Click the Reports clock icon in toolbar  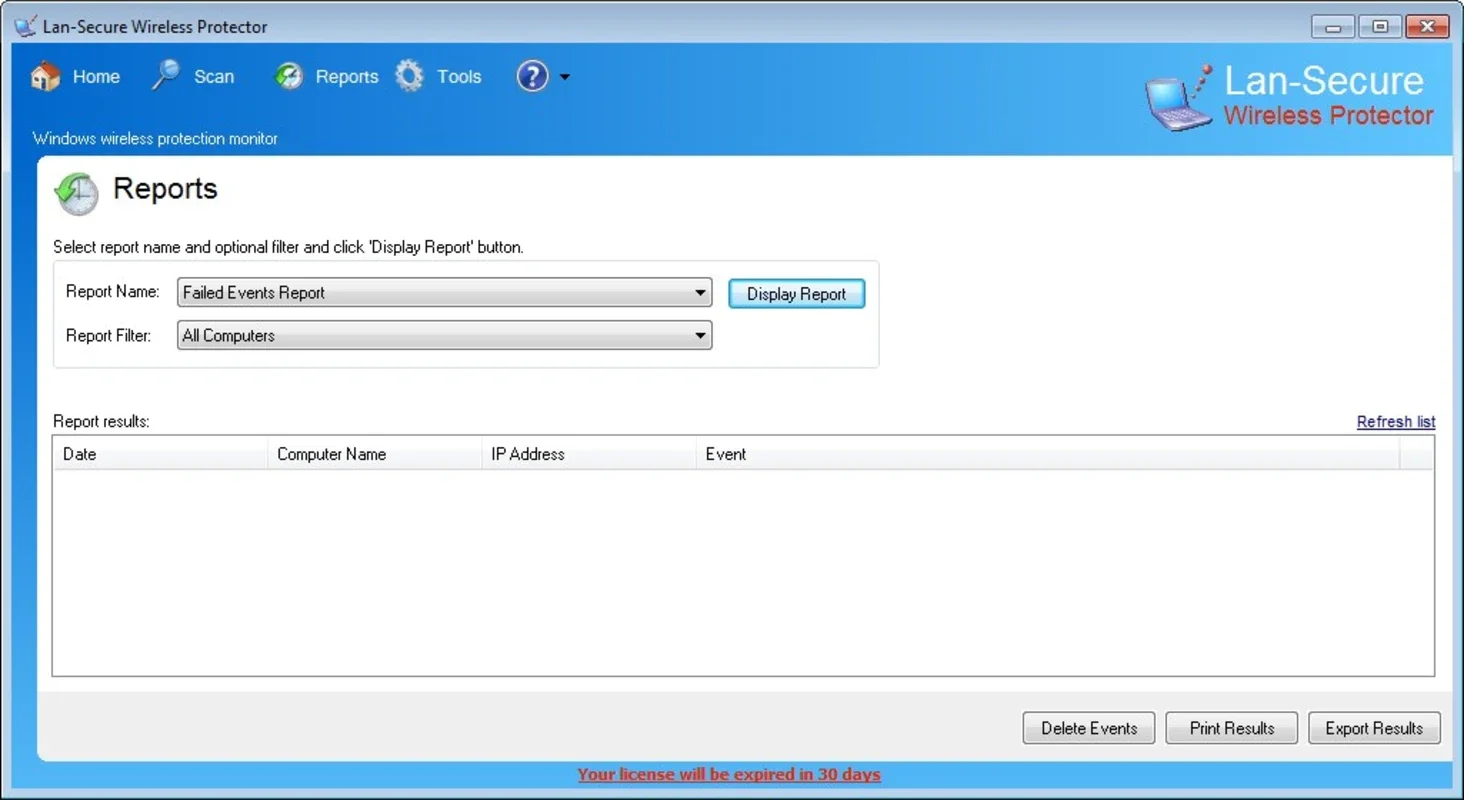pos(289,76)
